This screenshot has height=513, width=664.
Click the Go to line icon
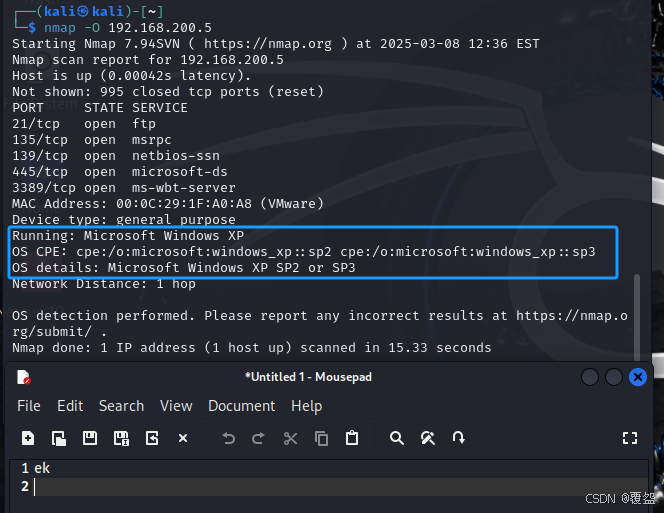click(x=459, y=438)
